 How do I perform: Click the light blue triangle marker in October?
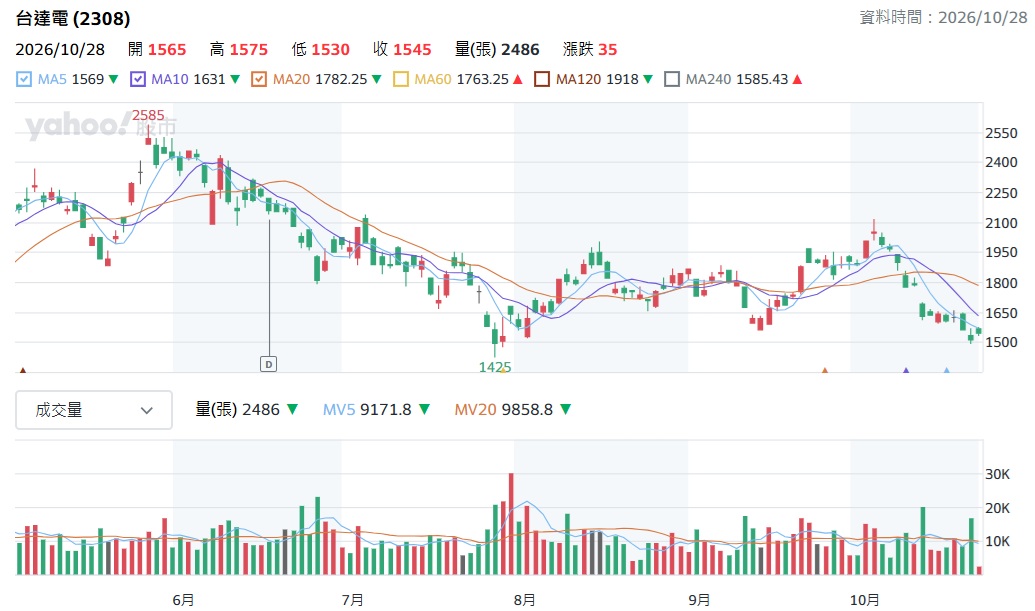tap(947, 370)
